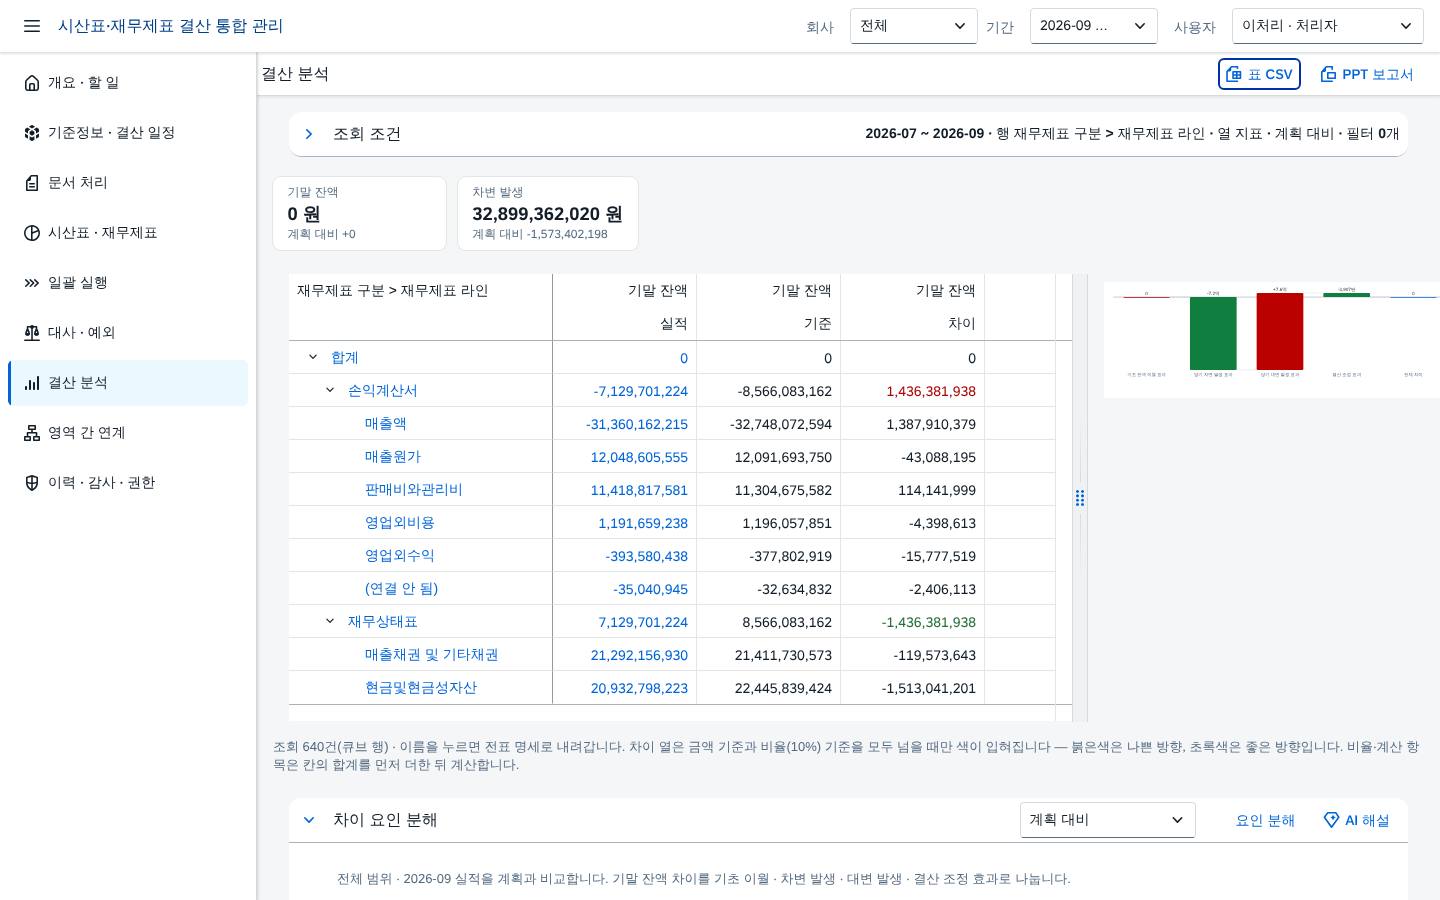
Task: Collapse the 합계 row
Action: tap(313, 357)
